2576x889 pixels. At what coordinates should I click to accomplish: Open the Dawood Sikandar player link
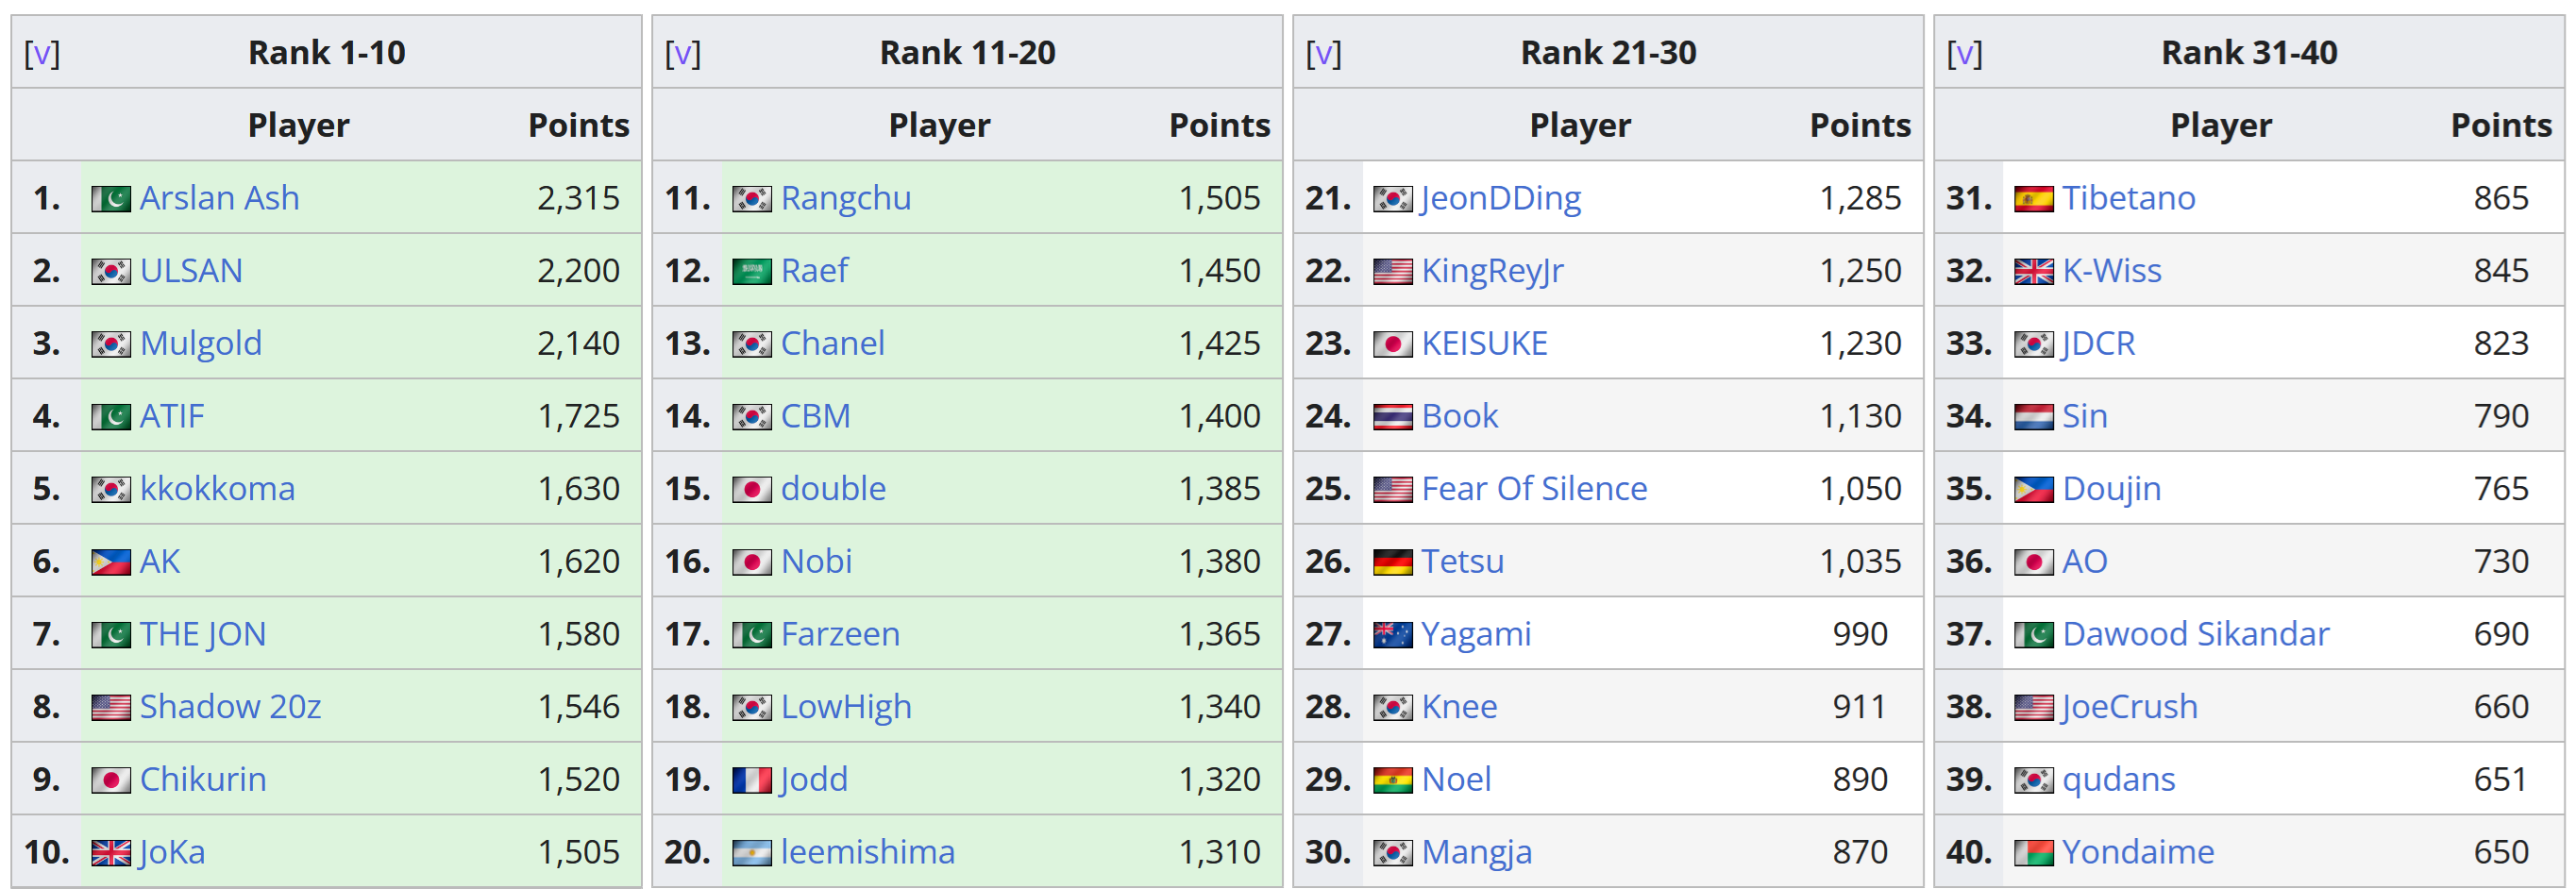[x=2196, y=634]
